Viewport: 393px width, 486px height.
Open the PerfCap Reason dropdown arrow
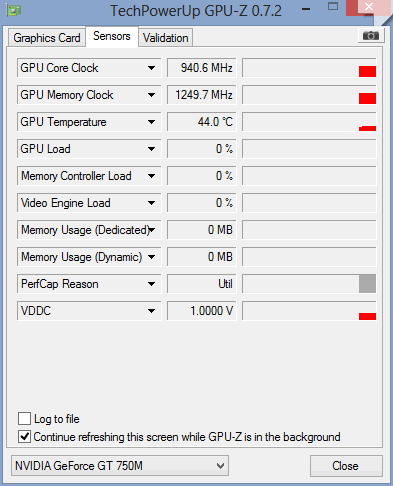coord(151,284)
